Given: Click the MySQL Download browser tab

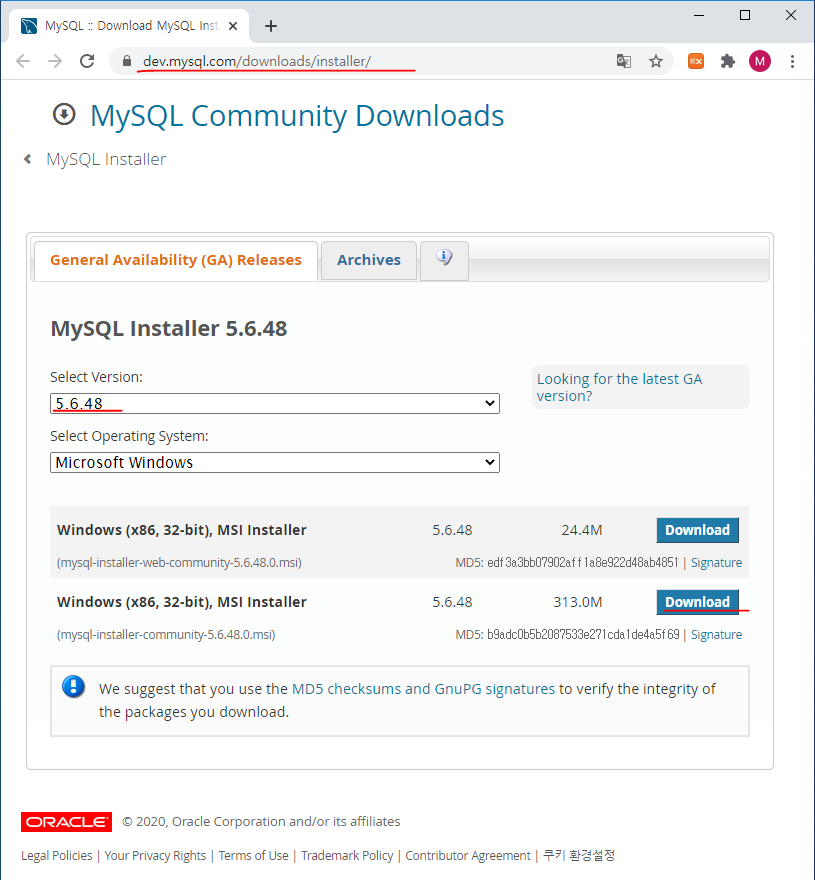Looking at the screenshot, I should [x=129, y=26].
